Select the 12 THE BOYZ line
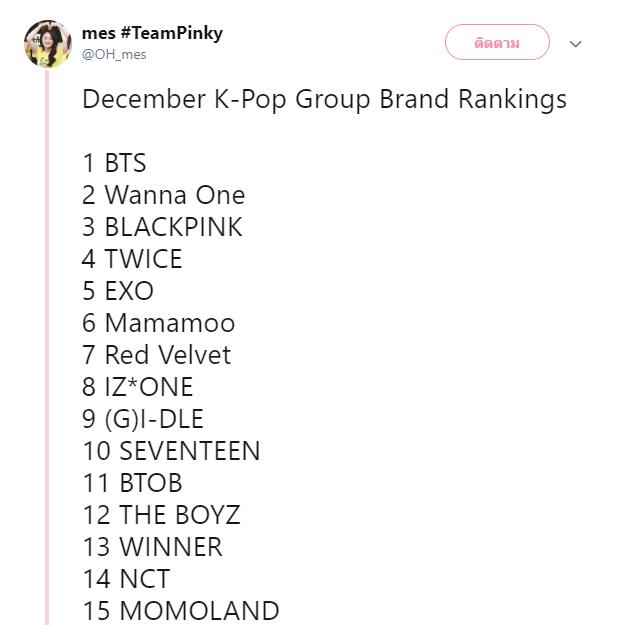 pyautogui.click(x=161, y=515)
